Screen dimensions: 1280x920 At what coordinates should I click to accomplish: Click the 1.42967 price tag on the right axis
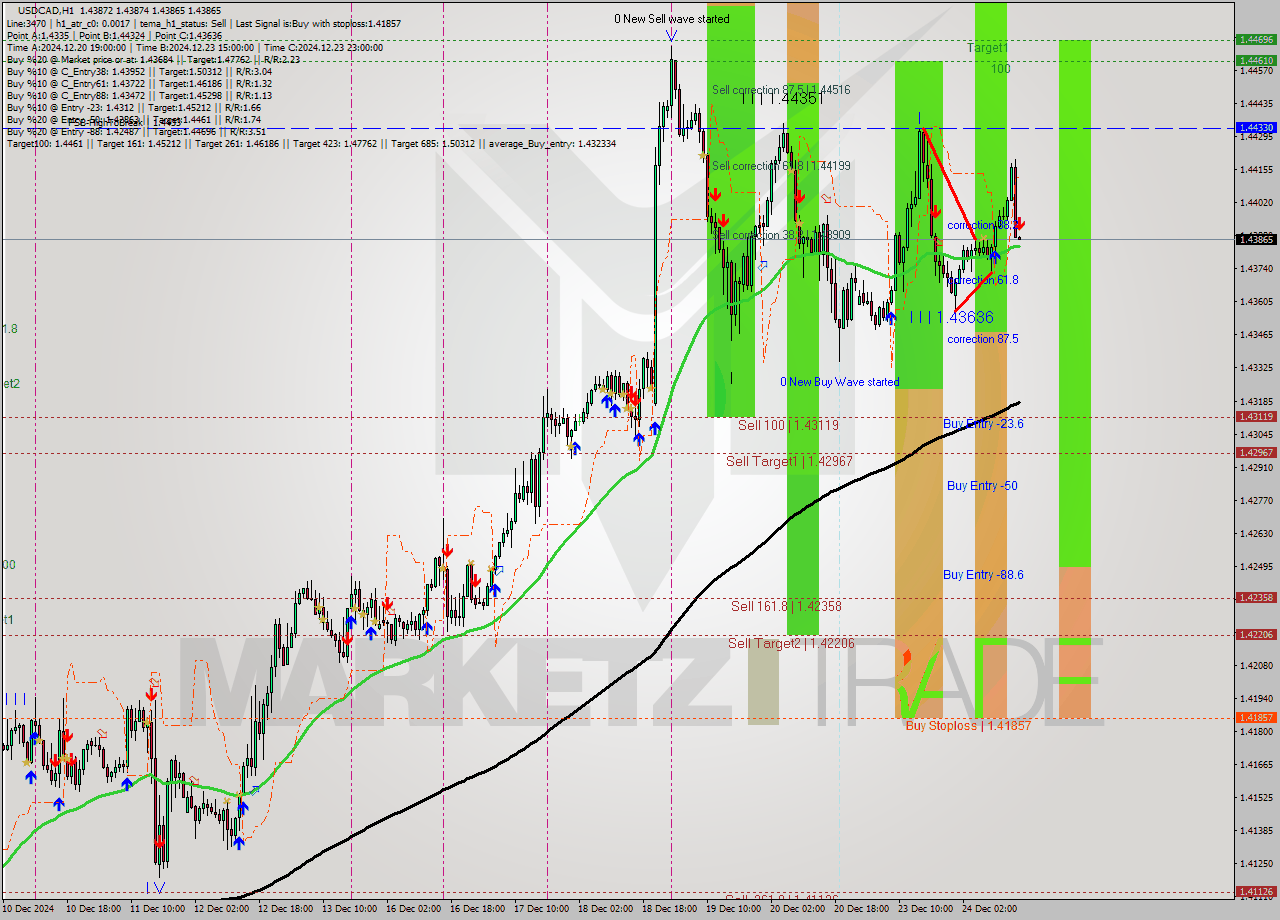point(1255,452)
